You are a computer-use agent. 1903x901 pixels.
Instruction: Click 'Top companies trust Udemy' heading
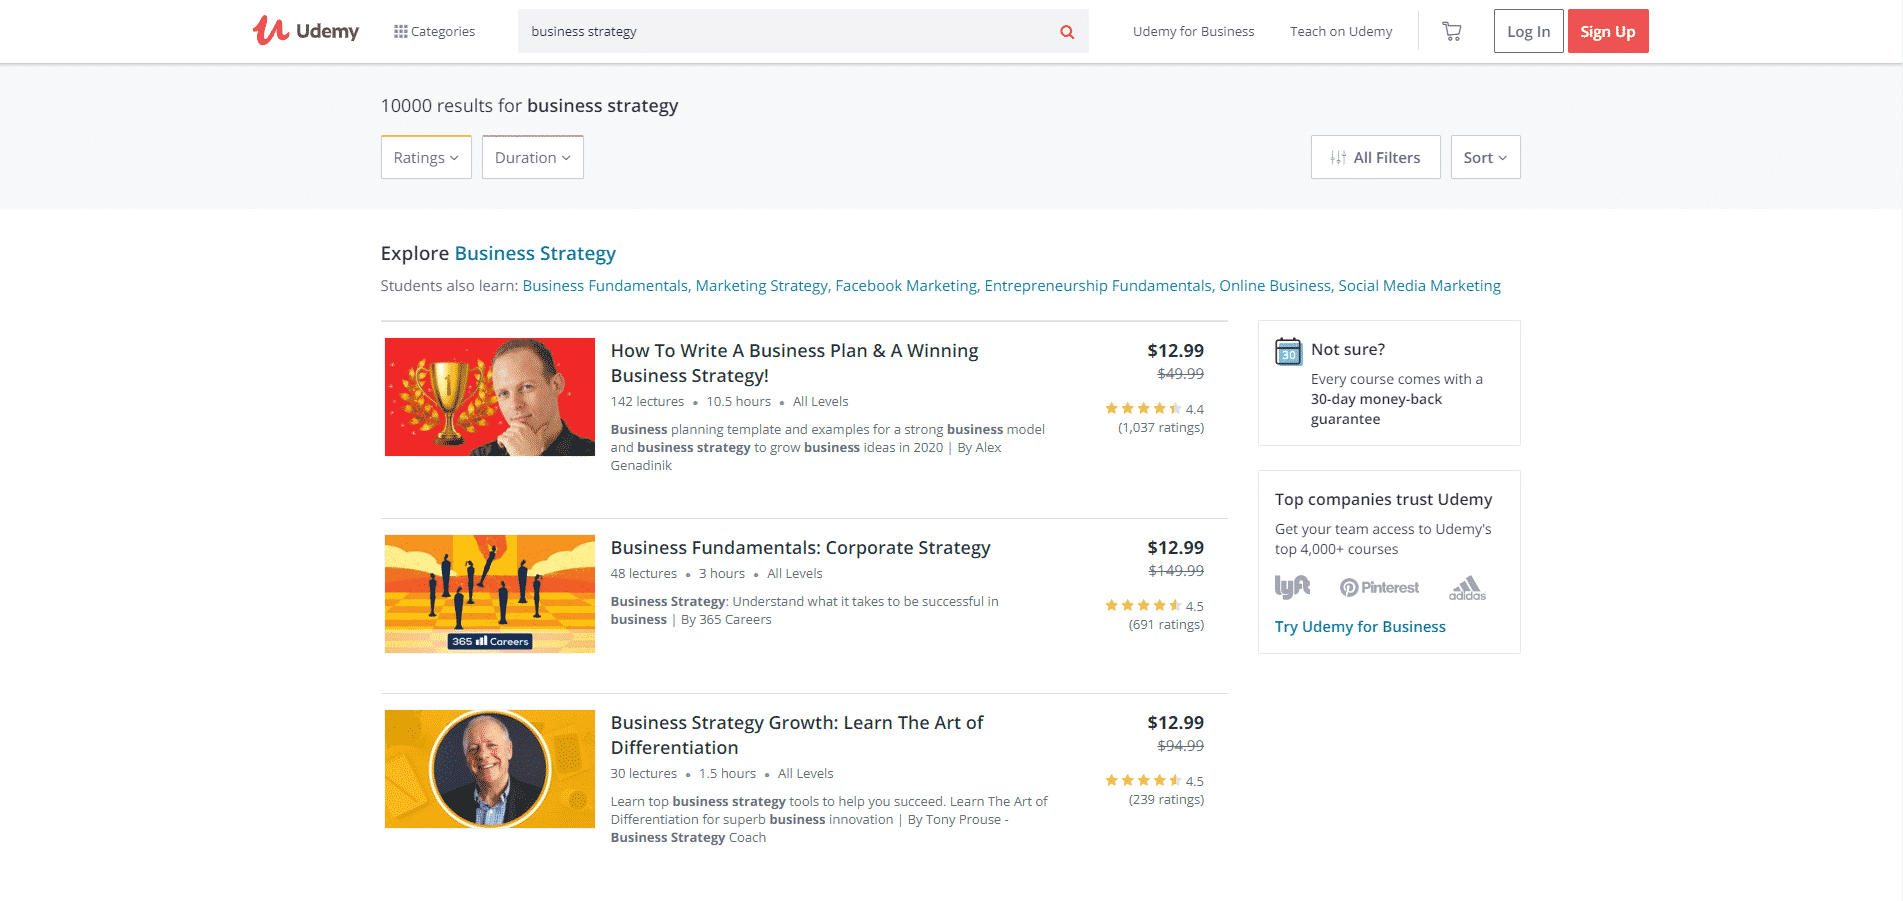[x=1384, y=500]
